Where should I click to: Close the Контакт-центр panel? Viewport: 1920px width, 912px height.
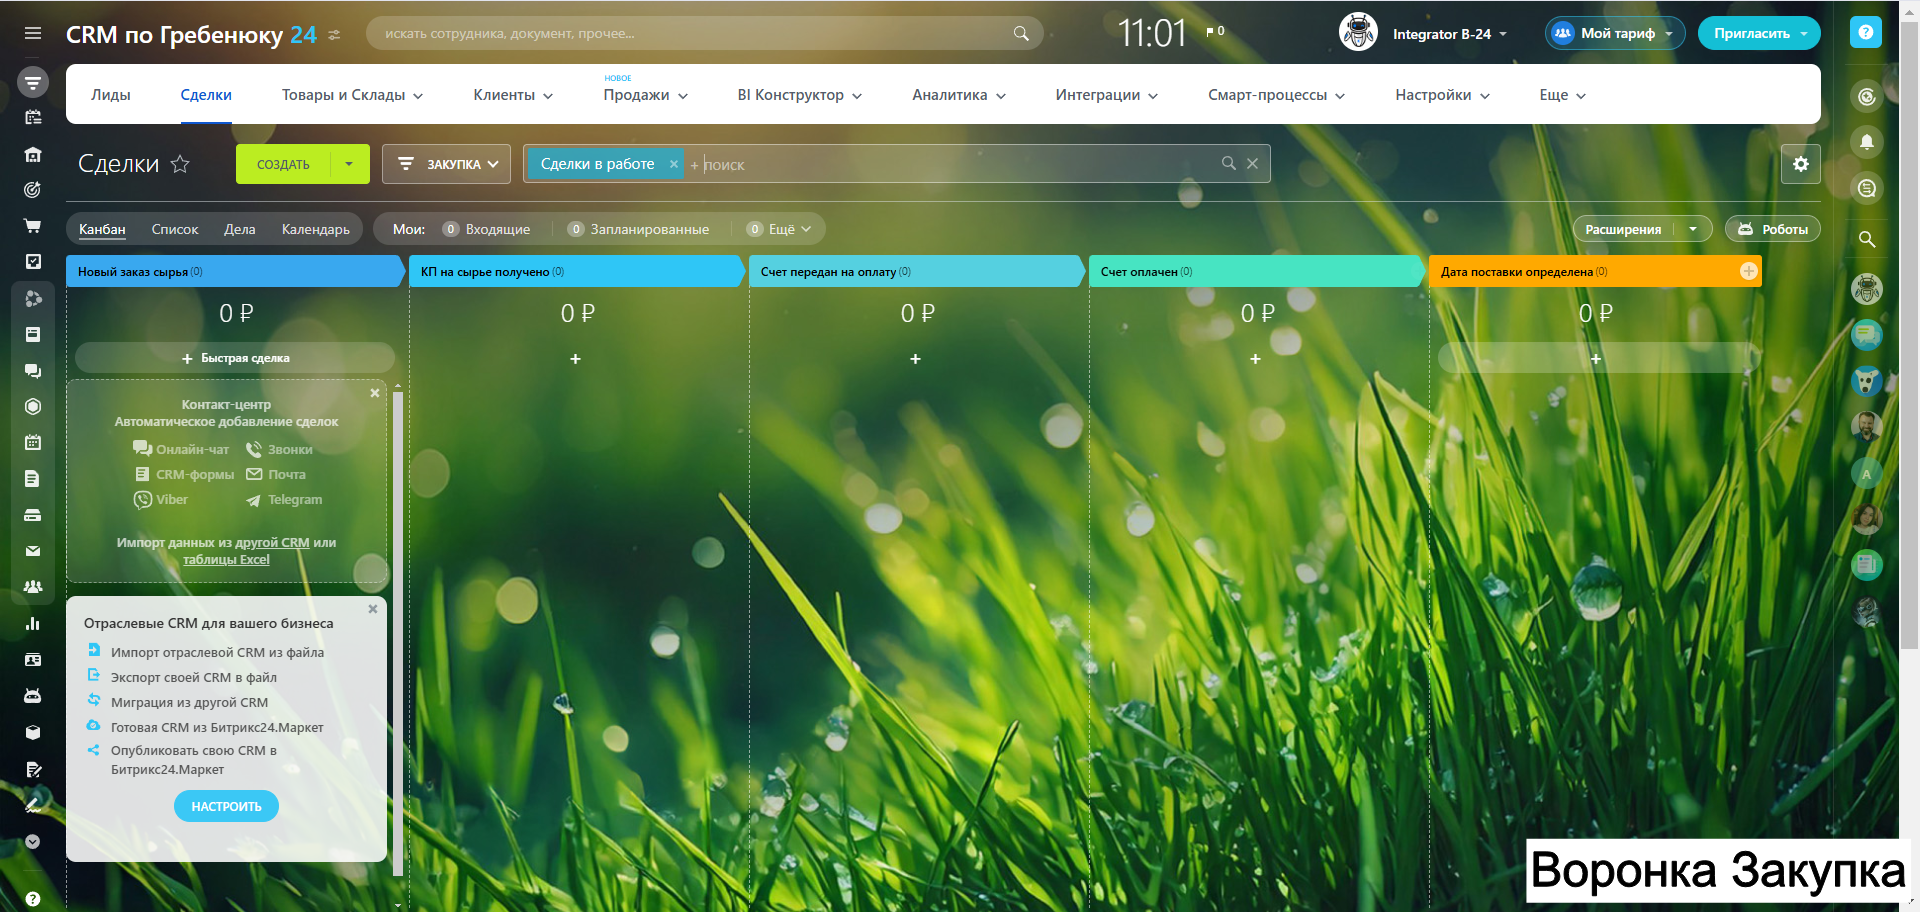[x=375, y=393]
